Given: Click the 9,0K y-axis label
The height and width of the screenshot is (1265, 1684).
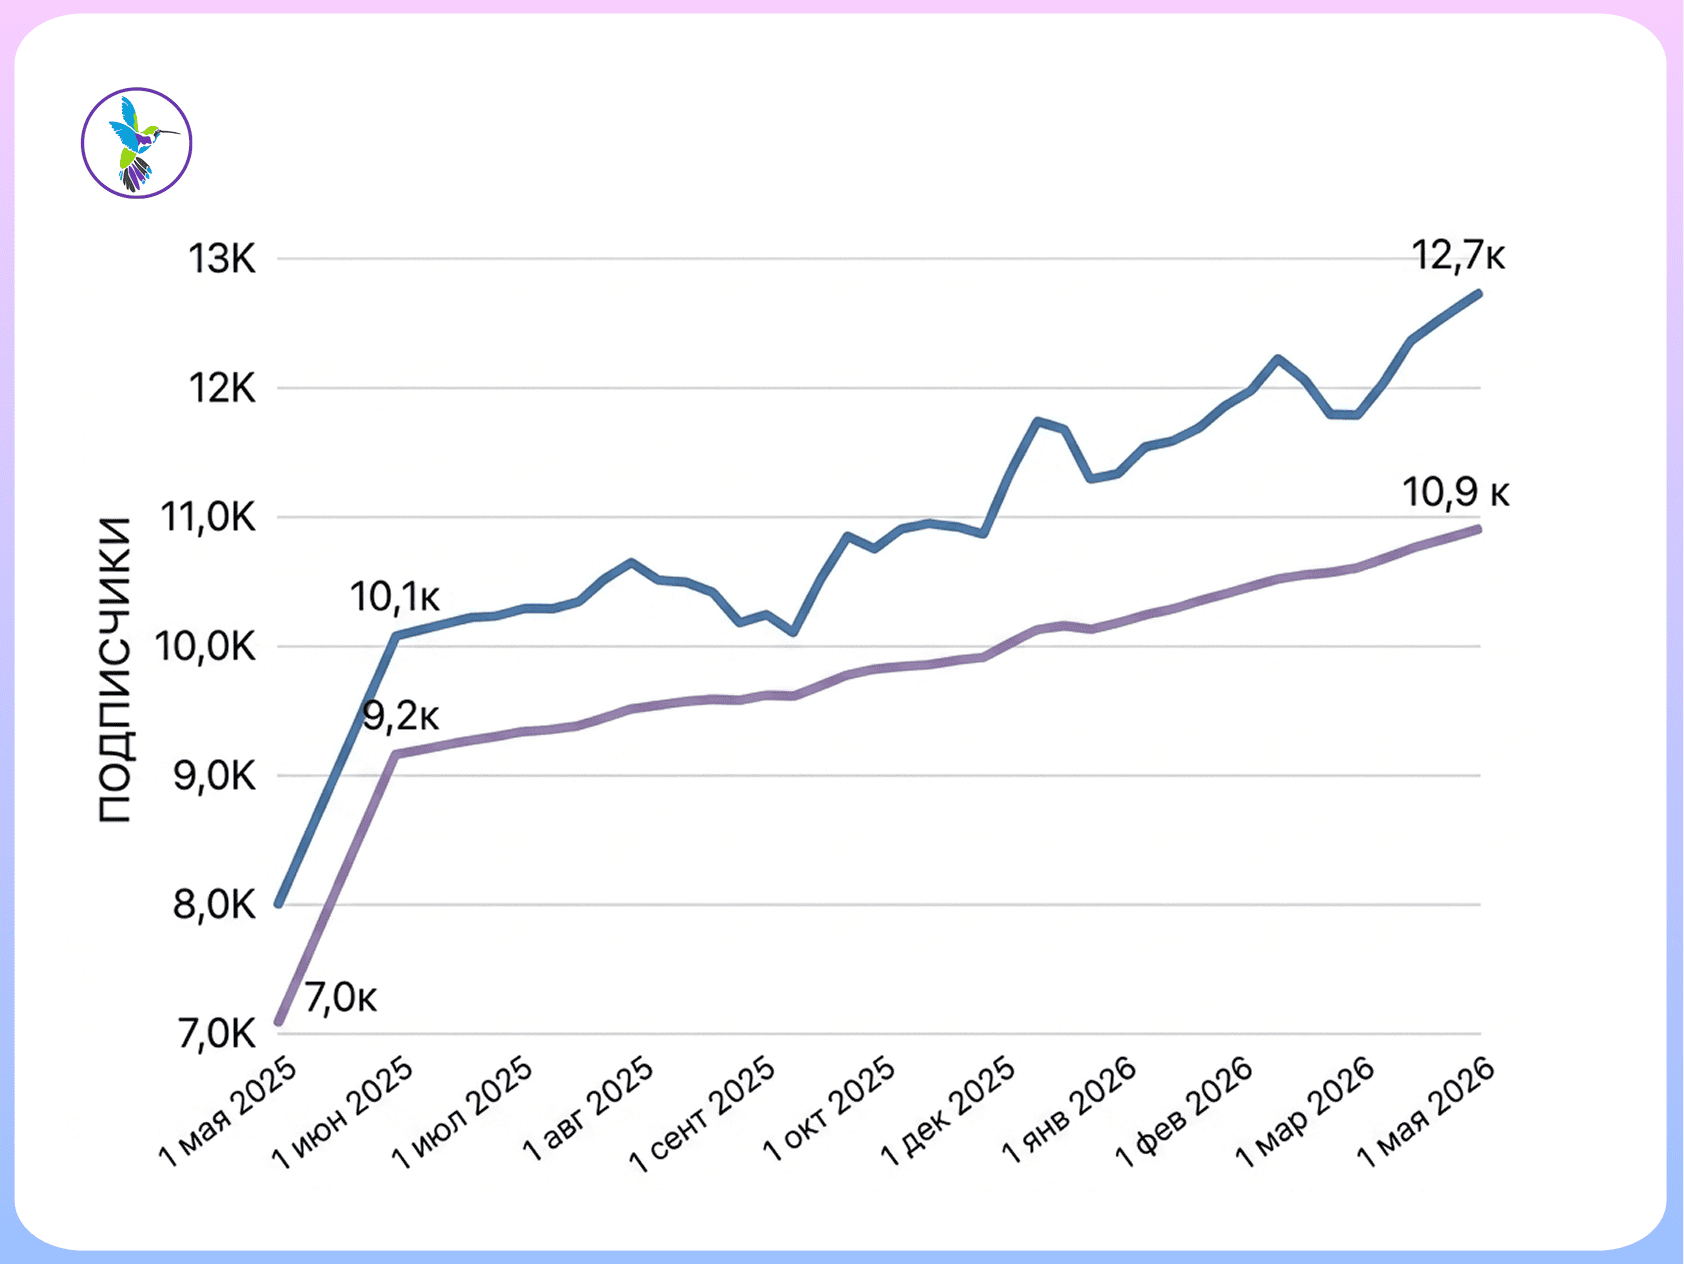Looking at the screenshot, I should tap(215, 775).
